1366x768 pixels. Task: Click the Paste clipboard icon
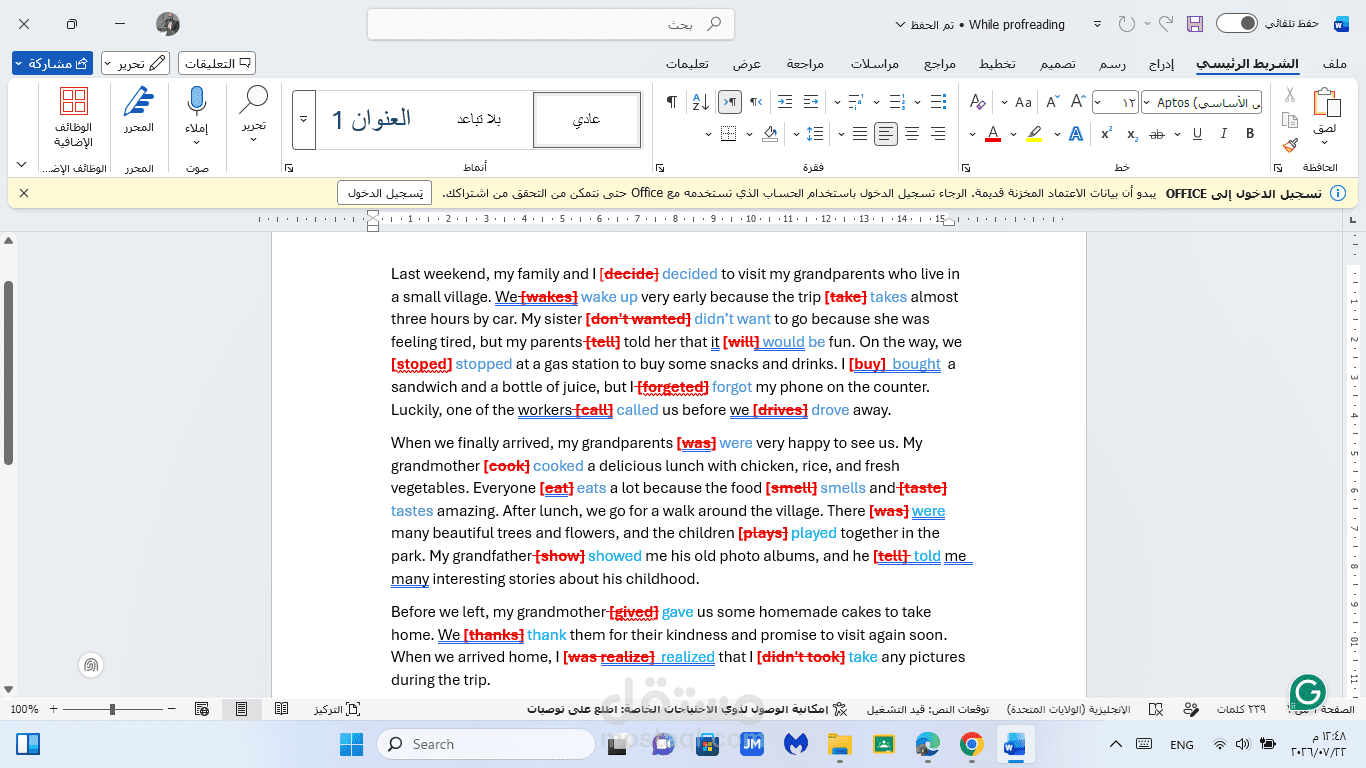point(1326,103)
